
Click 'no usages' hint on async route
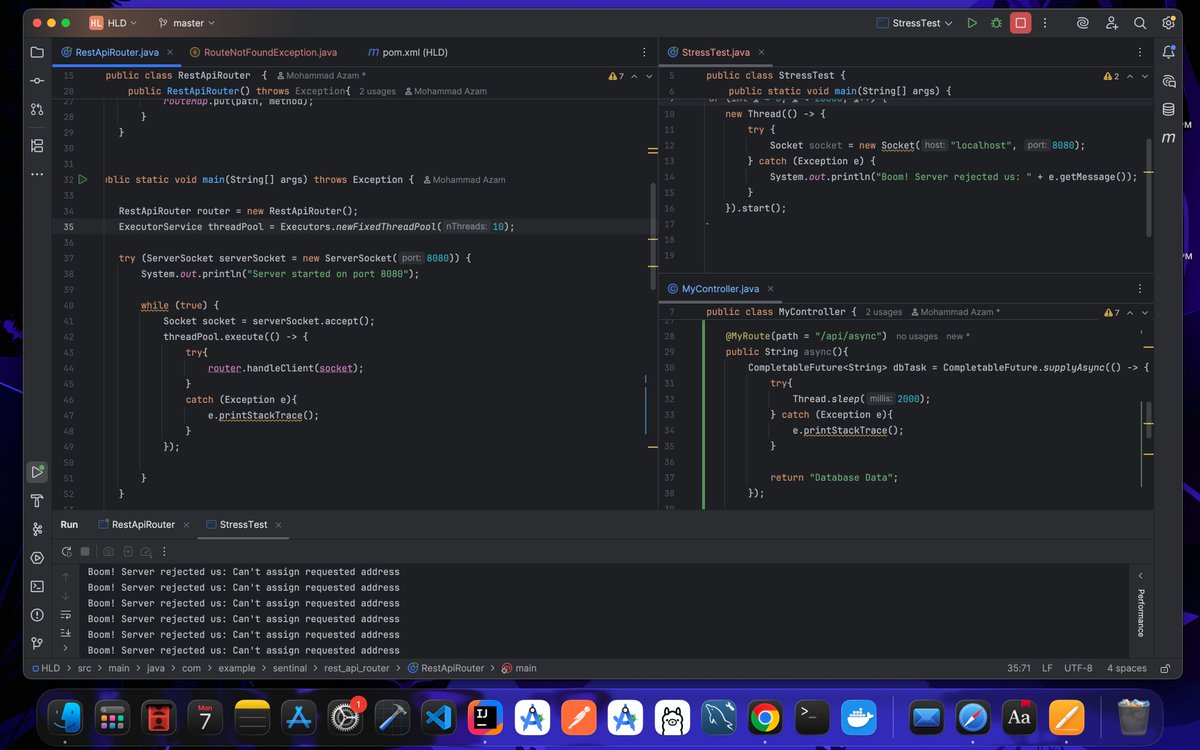tap(917, 336)
